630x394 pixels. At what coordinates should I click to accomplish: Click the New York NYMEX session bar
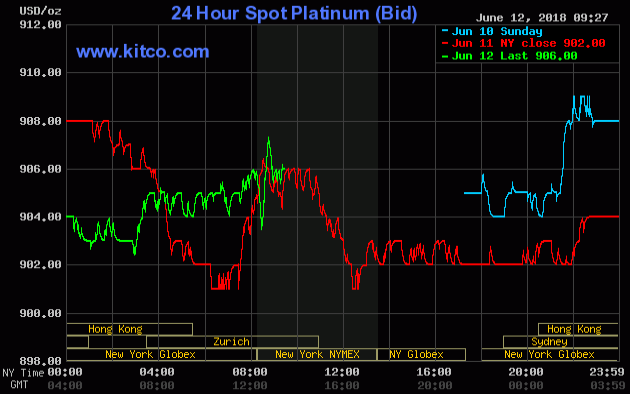[x=317, y=354]
